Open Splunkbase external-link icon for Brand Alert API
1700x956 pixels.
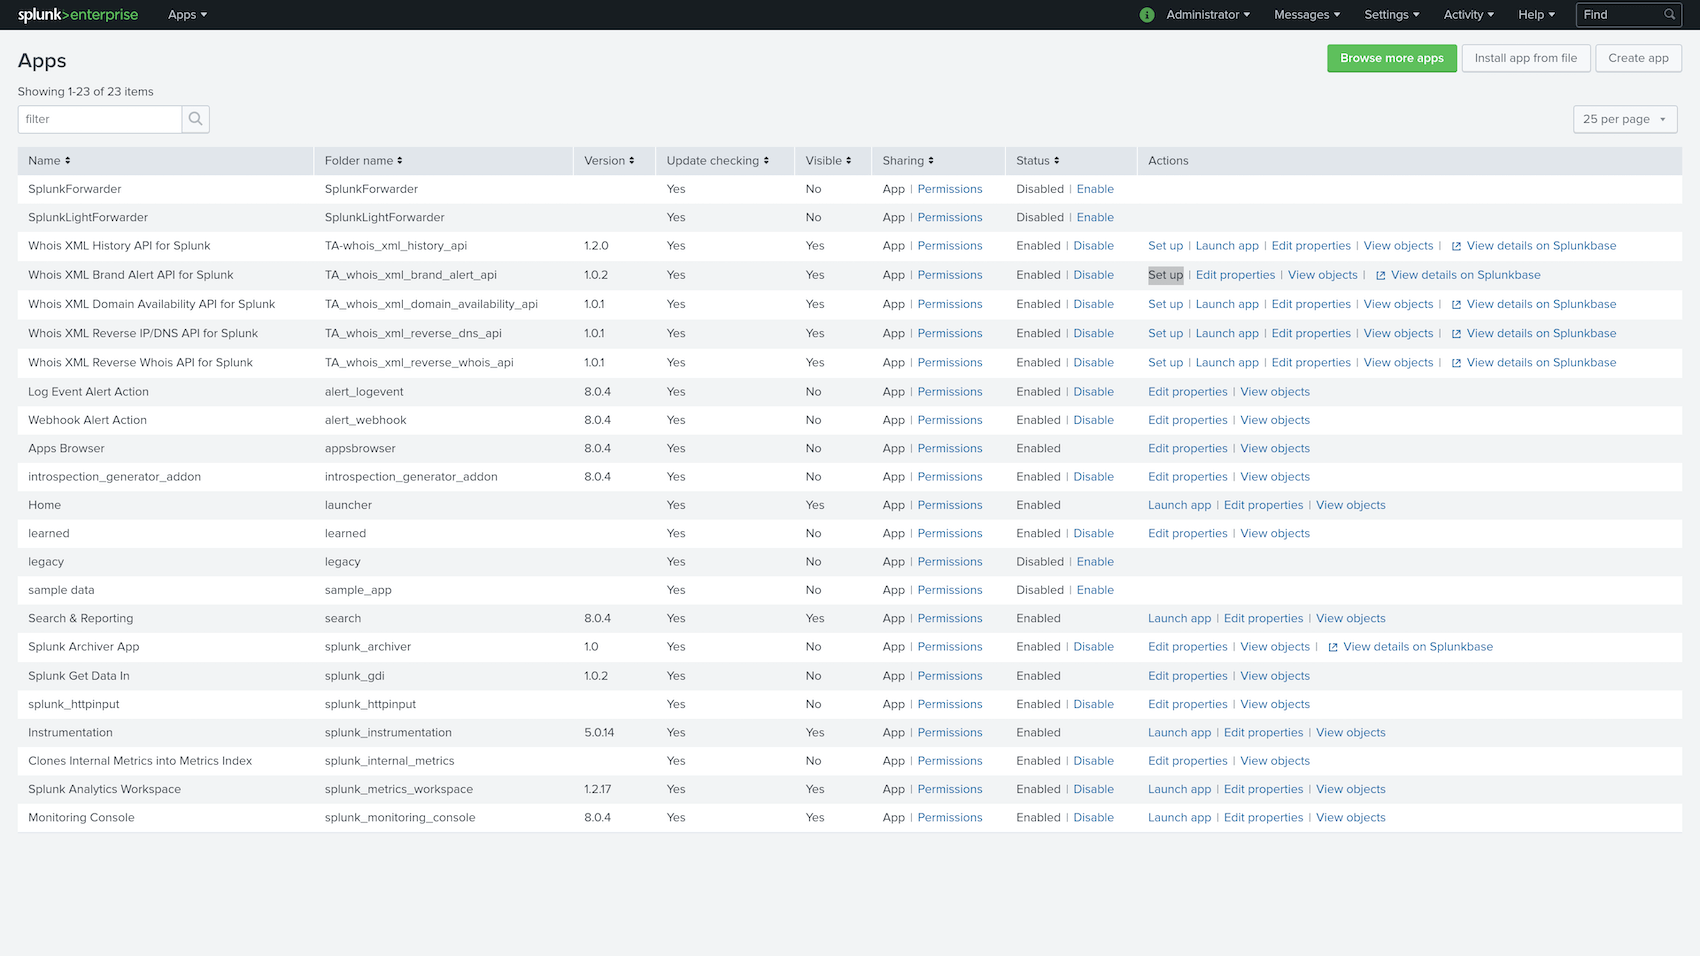tap(1380, 276)
